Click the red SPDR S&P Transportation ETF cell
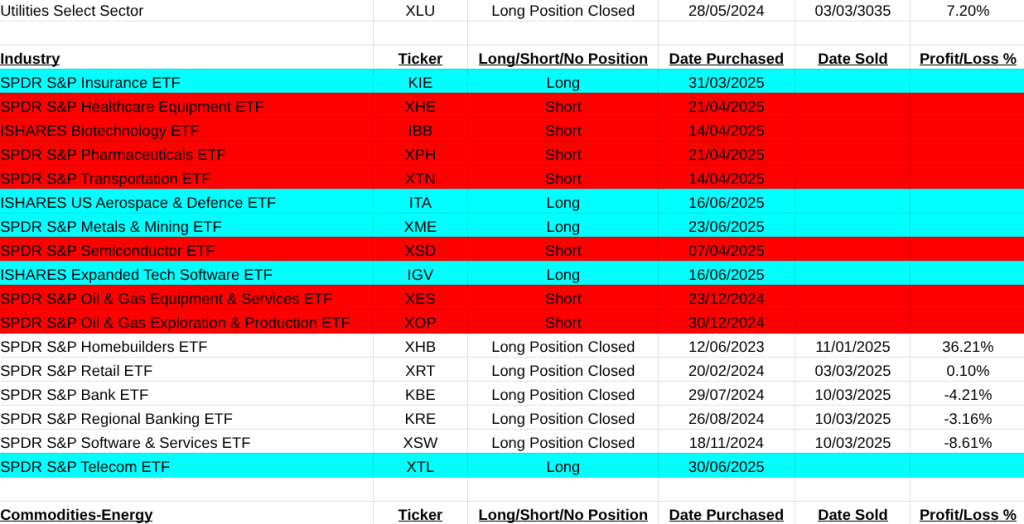 106,179
